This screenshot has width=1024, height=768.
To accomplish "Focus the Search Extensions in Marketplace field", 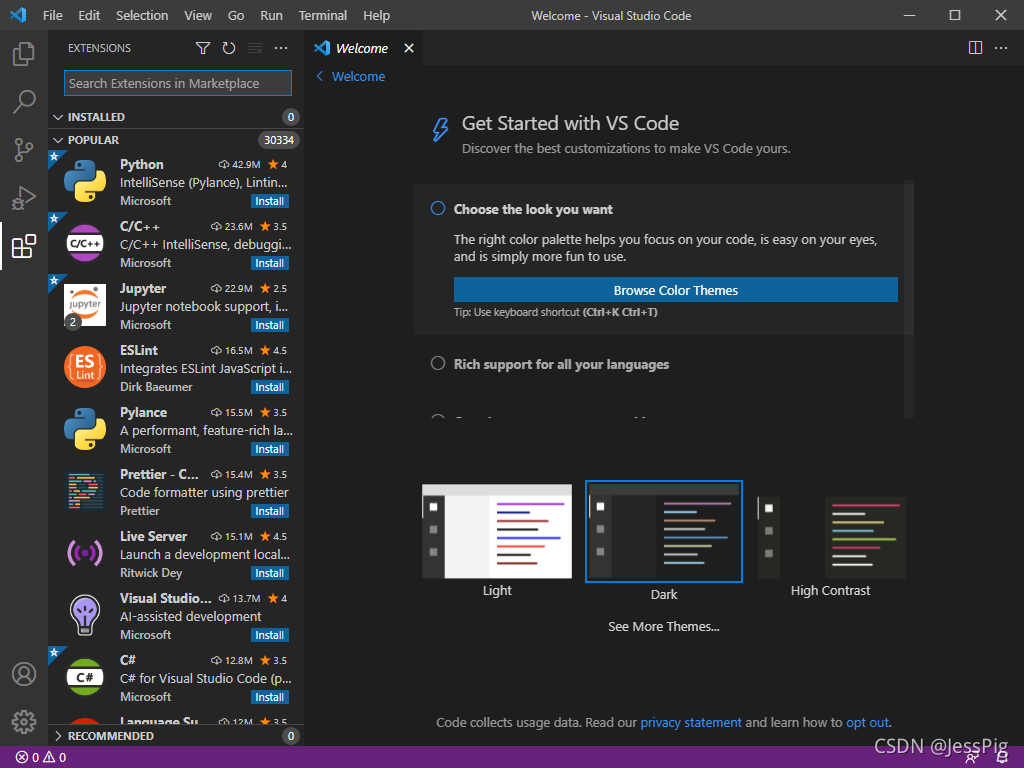I will pyautogui.click(x=178, y=83).
